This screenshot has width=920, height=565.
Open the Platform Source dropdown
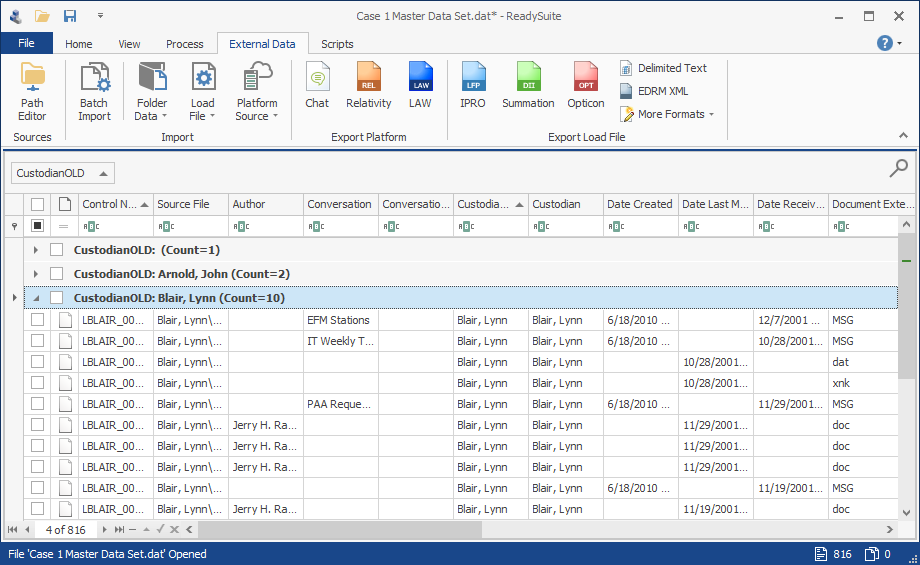tap(256, 92)
